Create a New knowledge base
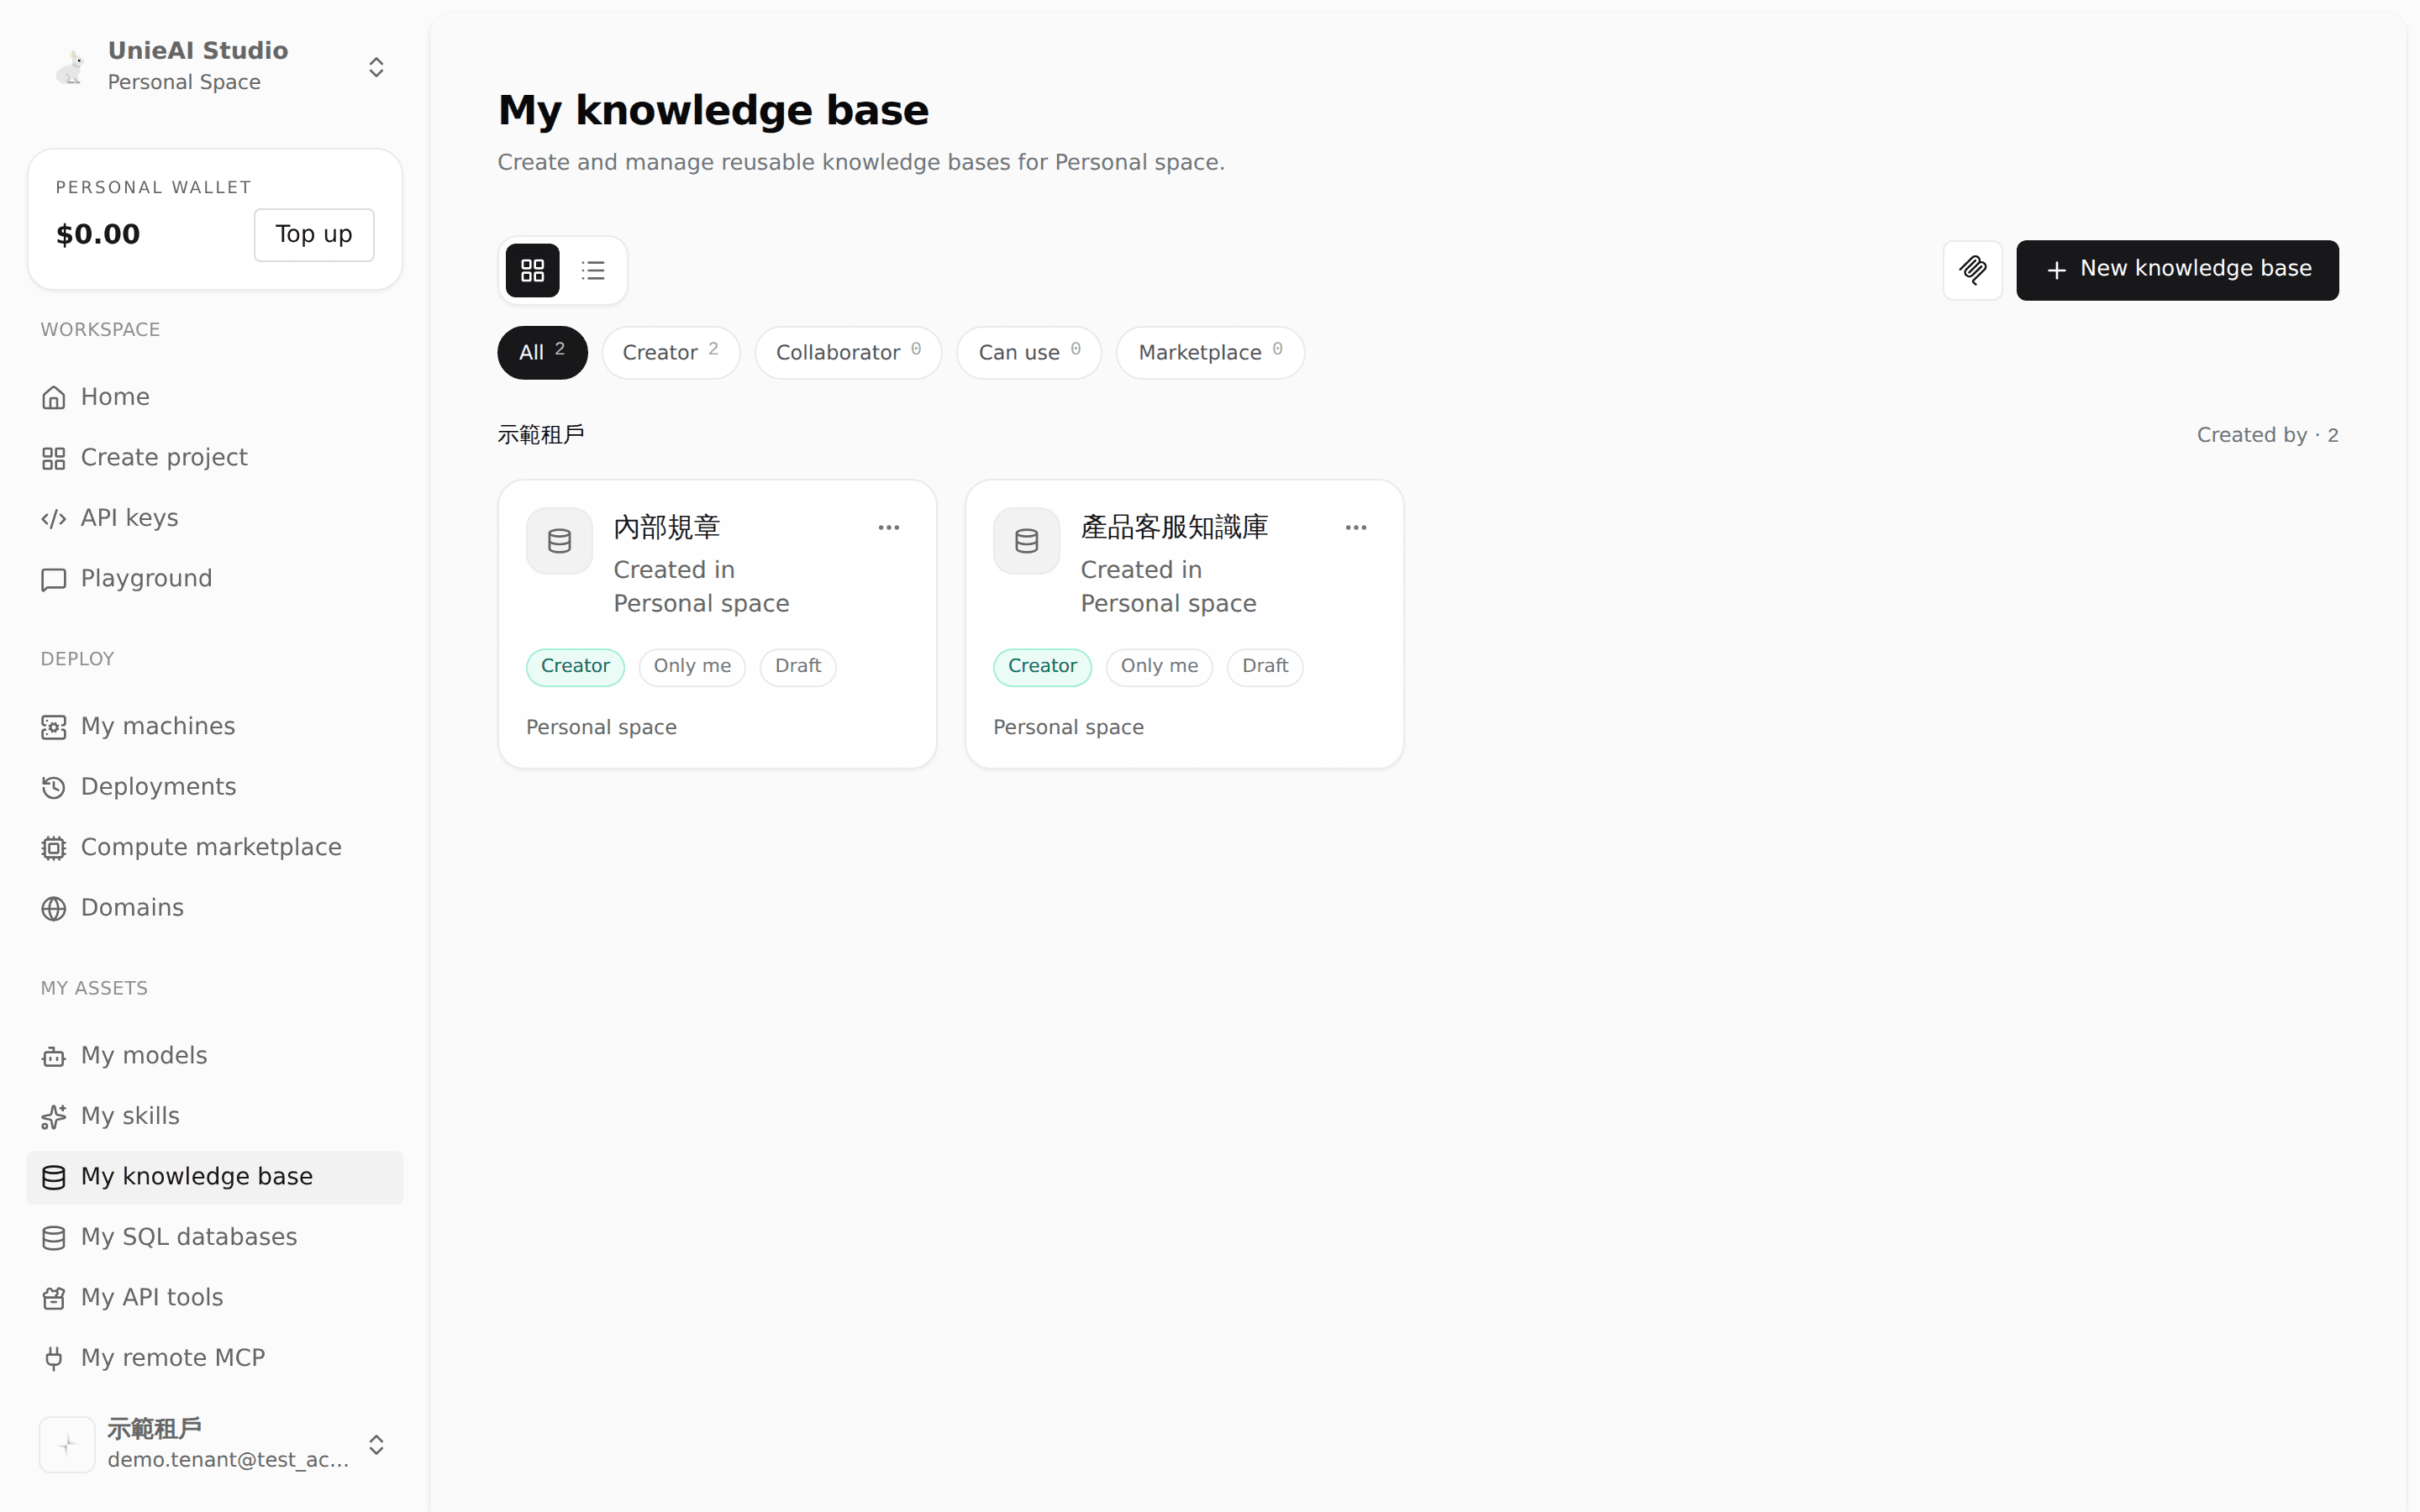The height and width of the screenshot is (1512, 2420). click(2177, 270)
